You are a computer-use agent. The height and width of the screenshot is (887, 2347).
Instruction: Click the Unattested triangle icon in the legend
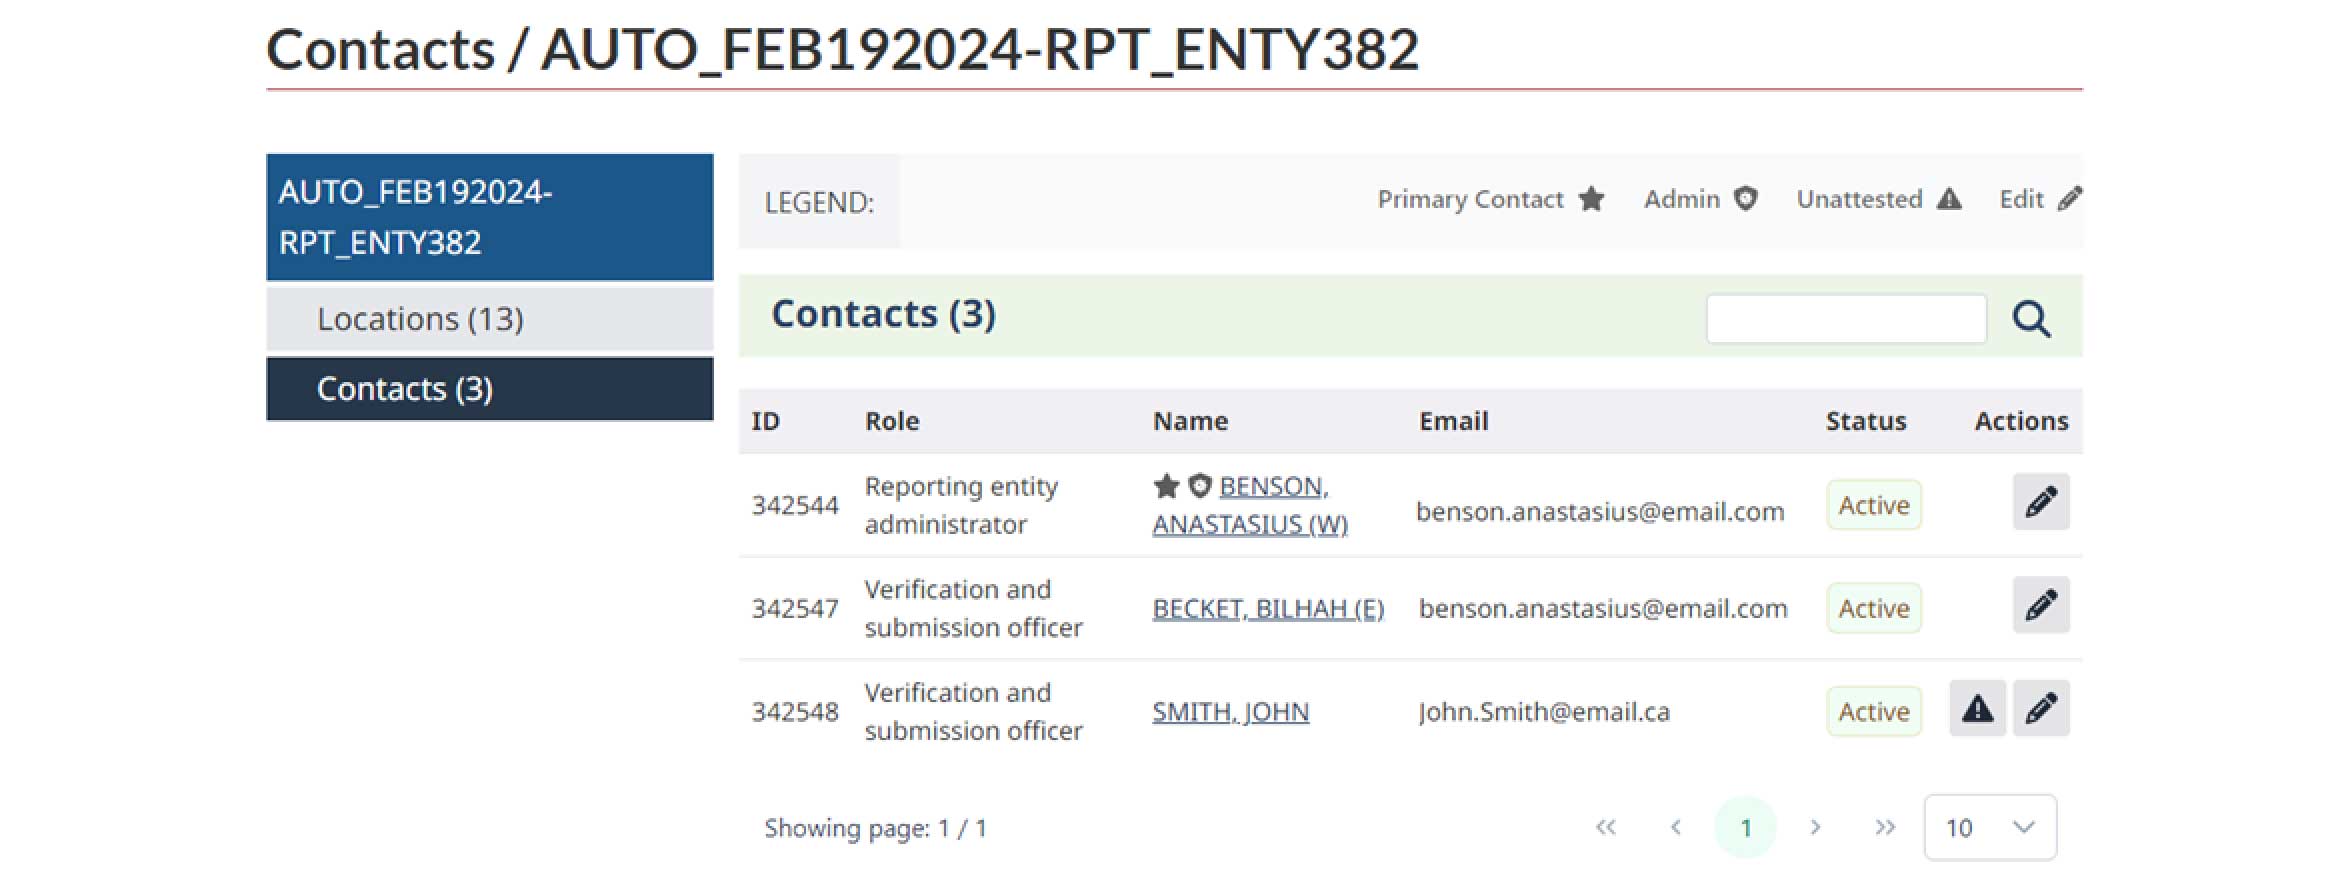1948,199
